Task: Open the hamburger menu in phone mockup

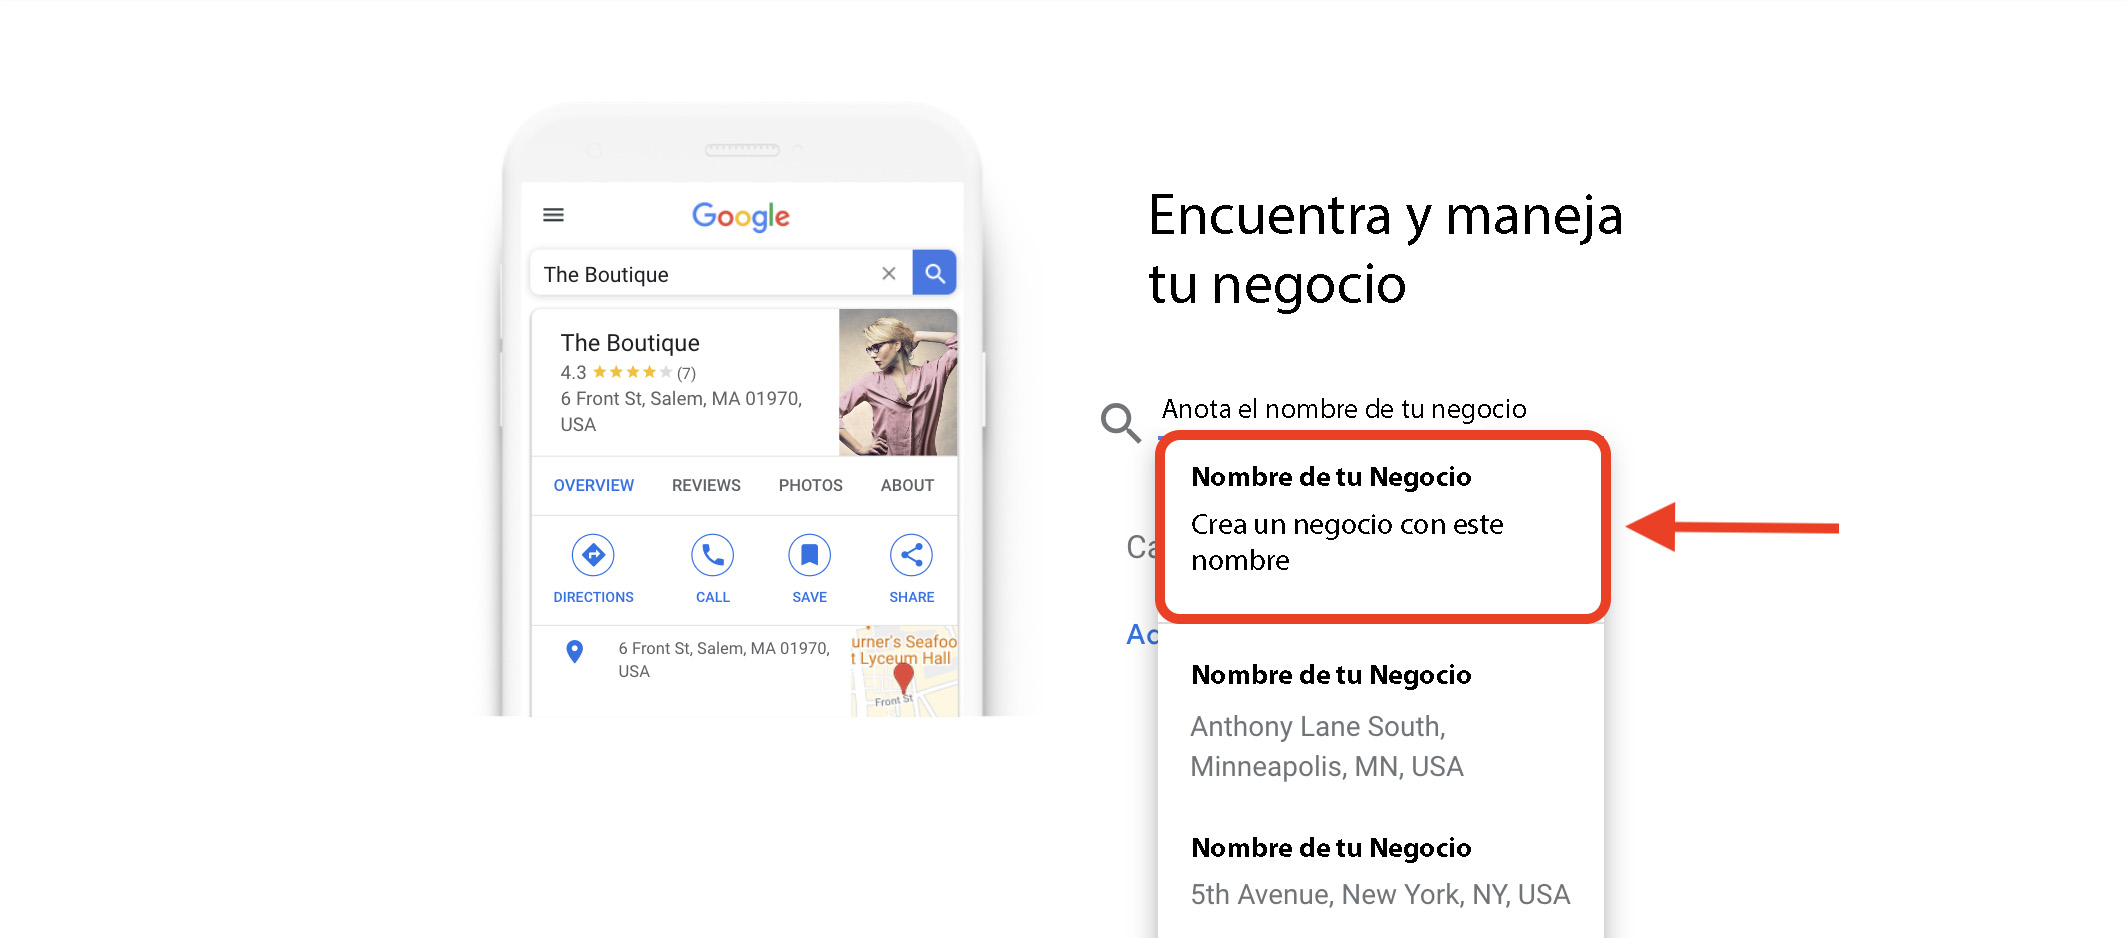Action: (x=553, y=215)
